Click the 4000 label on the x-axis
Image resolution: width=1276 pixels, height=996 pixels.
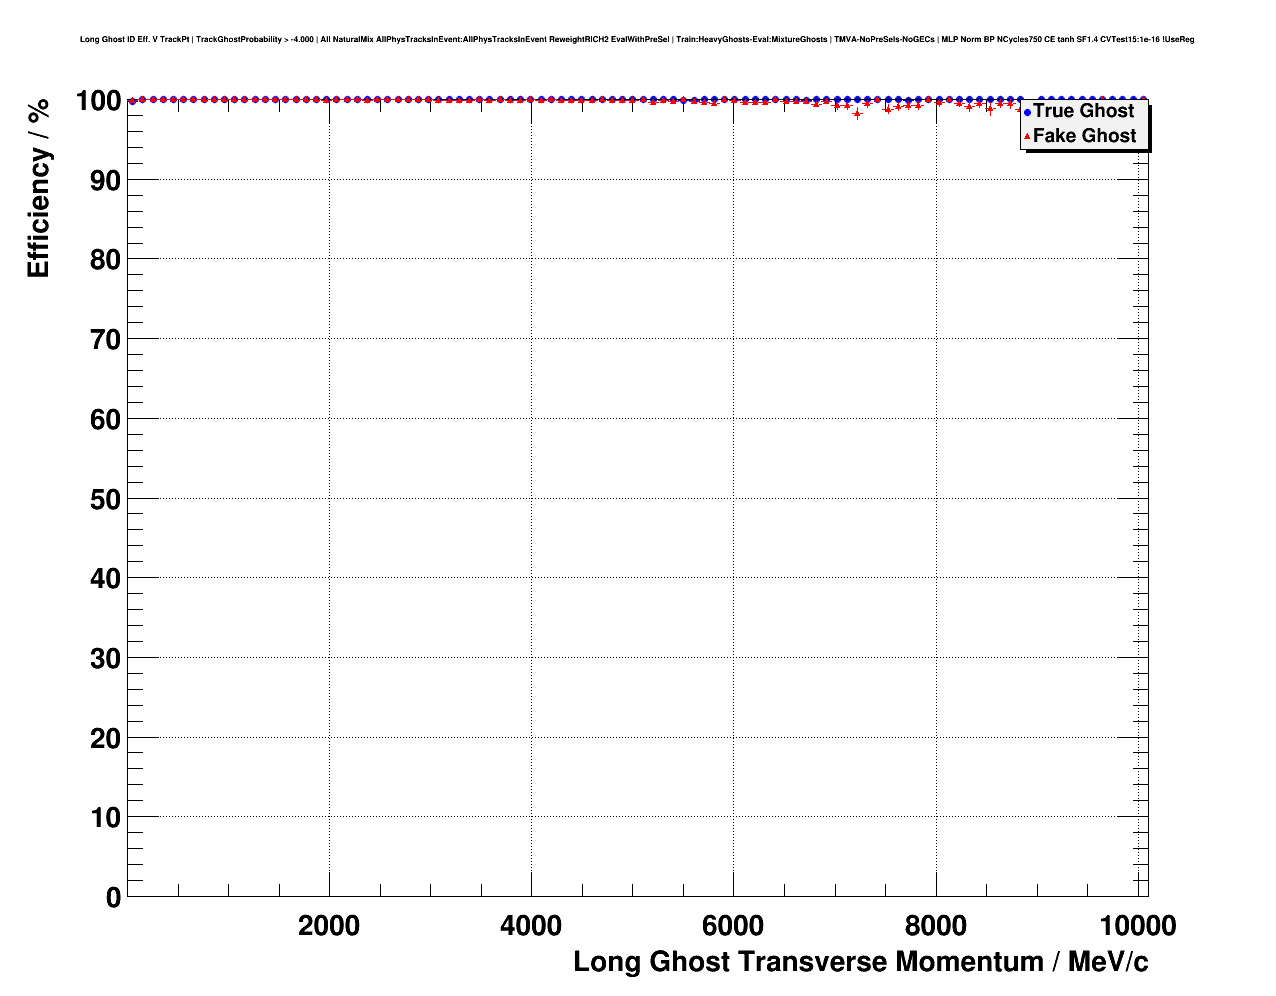coord(531,926)
